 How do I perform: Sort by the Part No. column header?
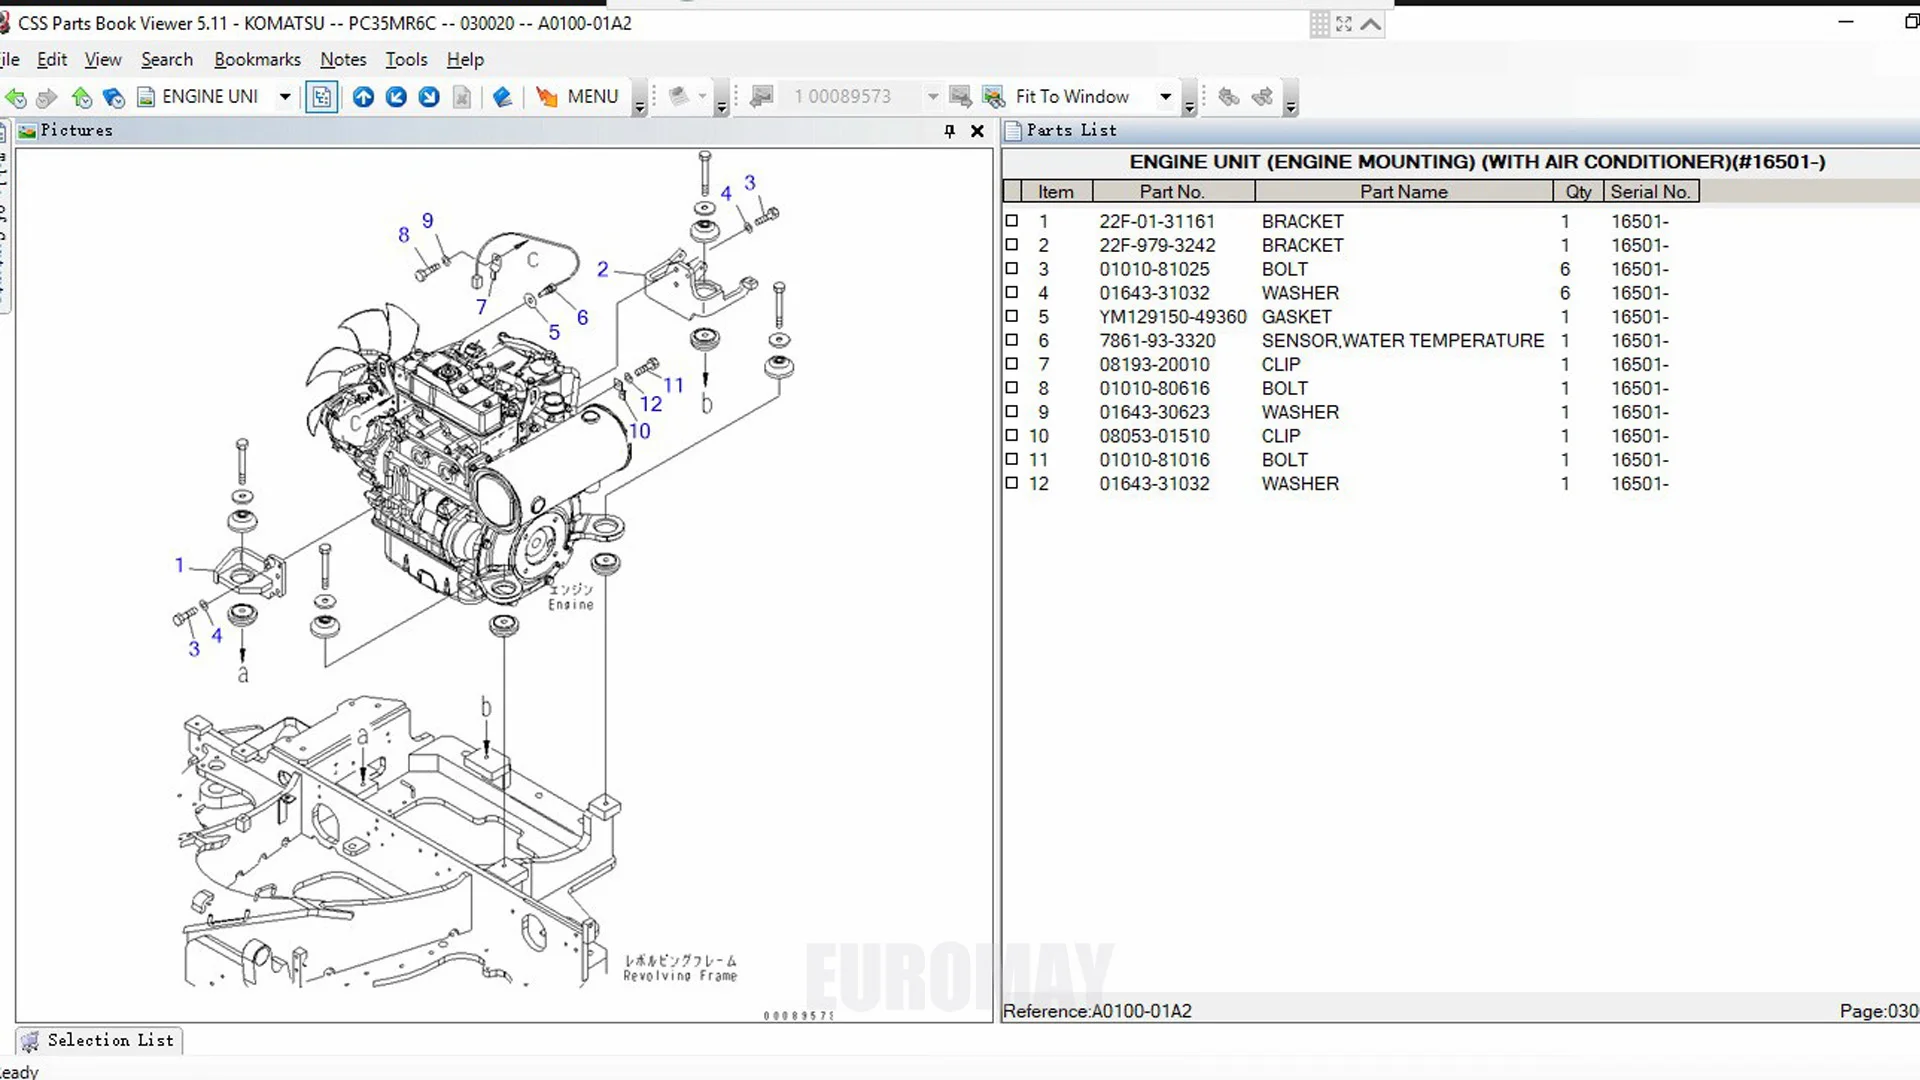point(1173,192)
